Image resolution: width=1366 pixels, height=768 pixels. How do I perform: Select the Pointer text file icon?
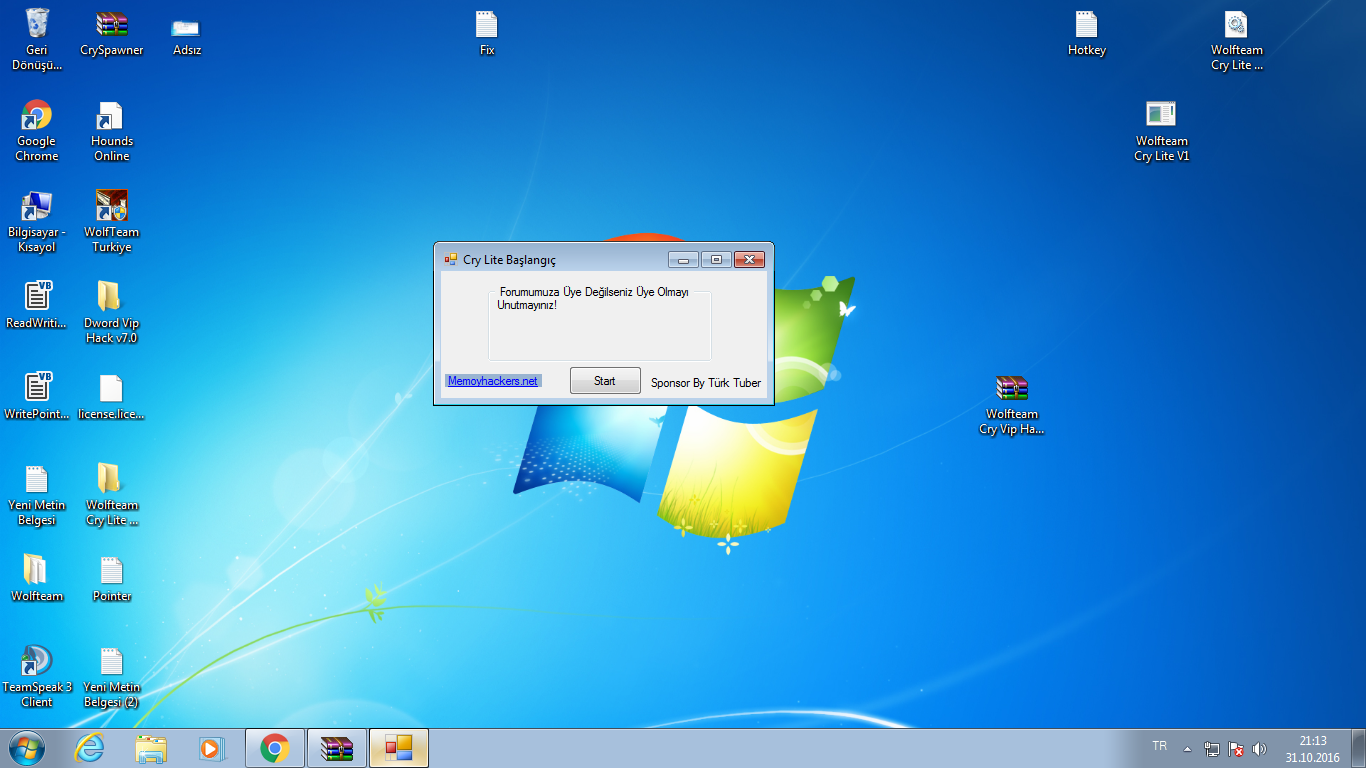[x=112, y=578]
